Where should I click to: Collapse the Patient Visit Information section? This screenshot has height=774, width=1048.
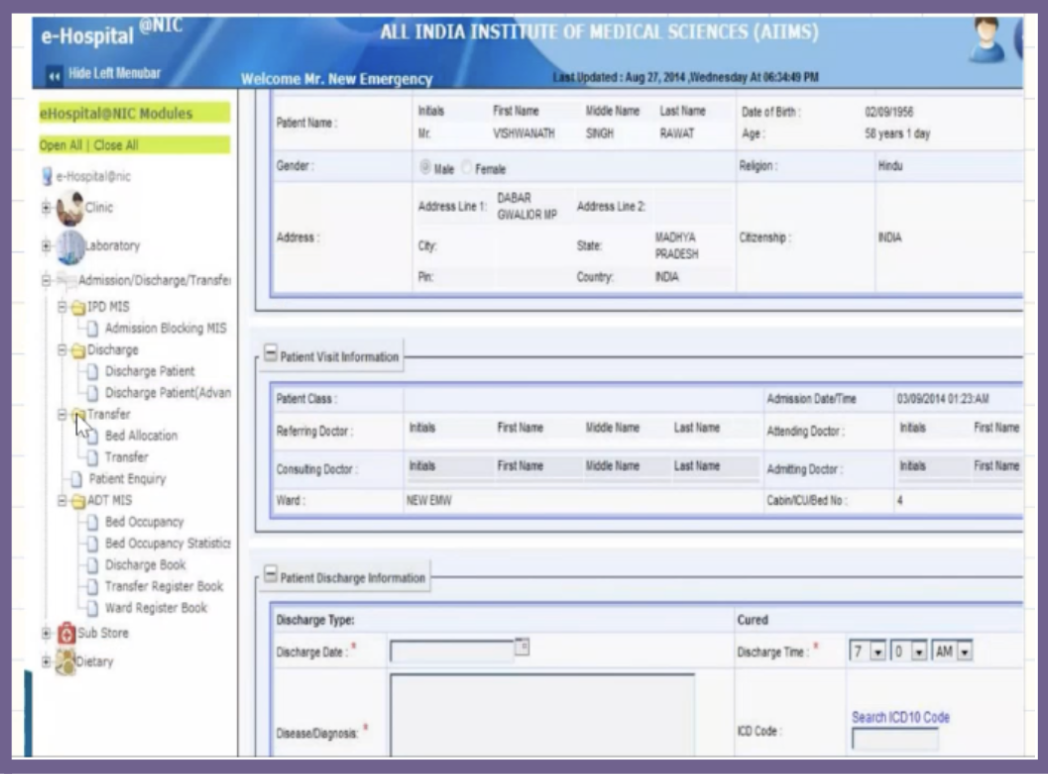click(x=269, y=356)
